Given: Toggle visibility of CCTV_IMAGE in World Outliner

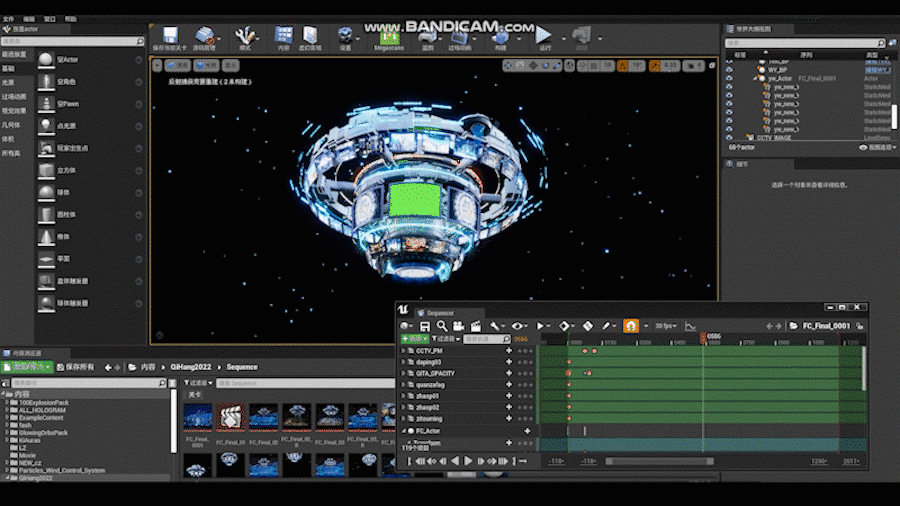Looking at the screenshot, I should pos(729,138).
